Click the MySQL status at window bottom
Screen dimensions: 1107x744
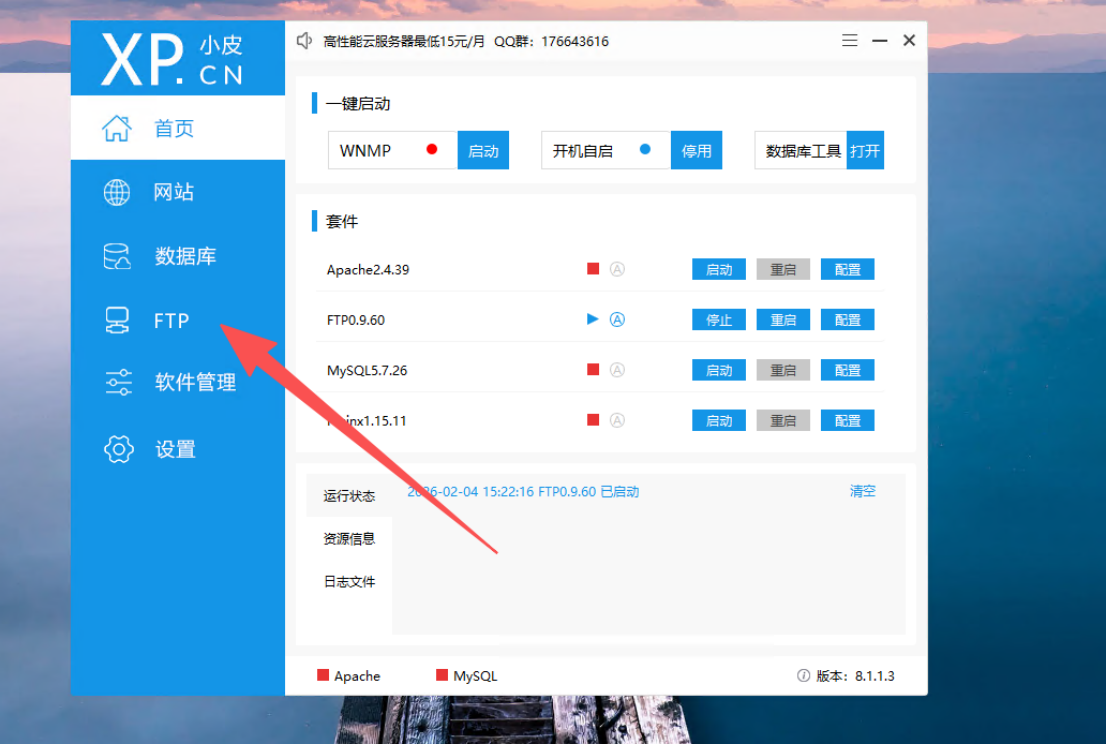pyautogui.click(x=467, y=676)
